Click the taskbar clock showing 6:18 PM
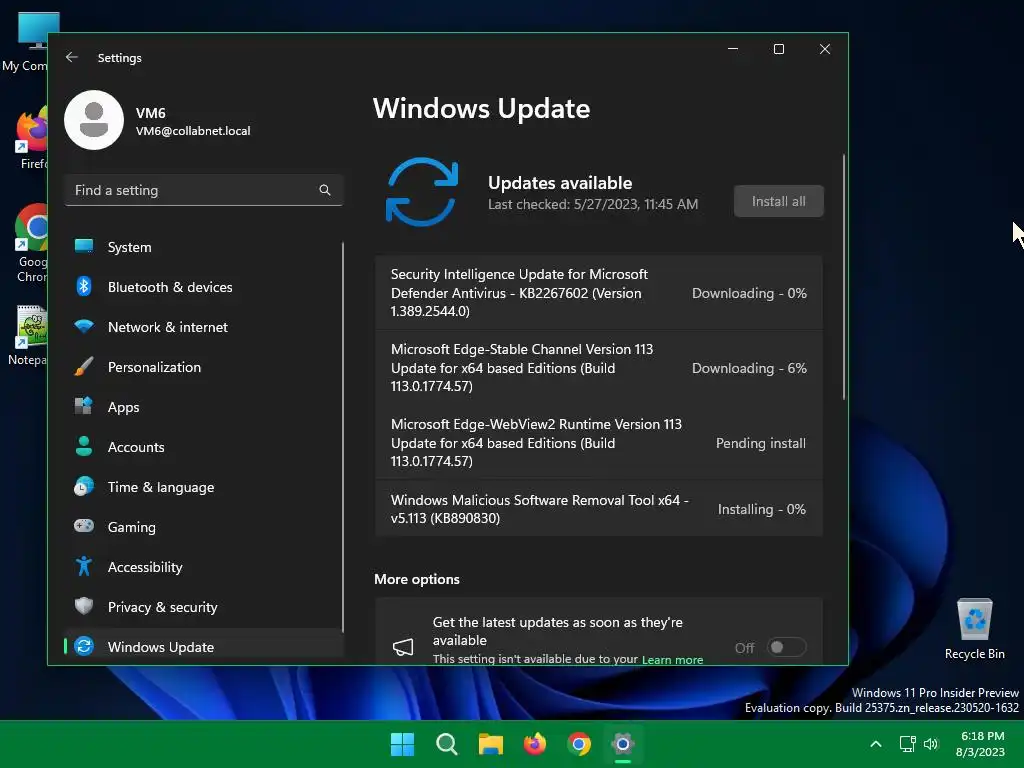This screenshot has height=768, width=1024. point(980,744)
